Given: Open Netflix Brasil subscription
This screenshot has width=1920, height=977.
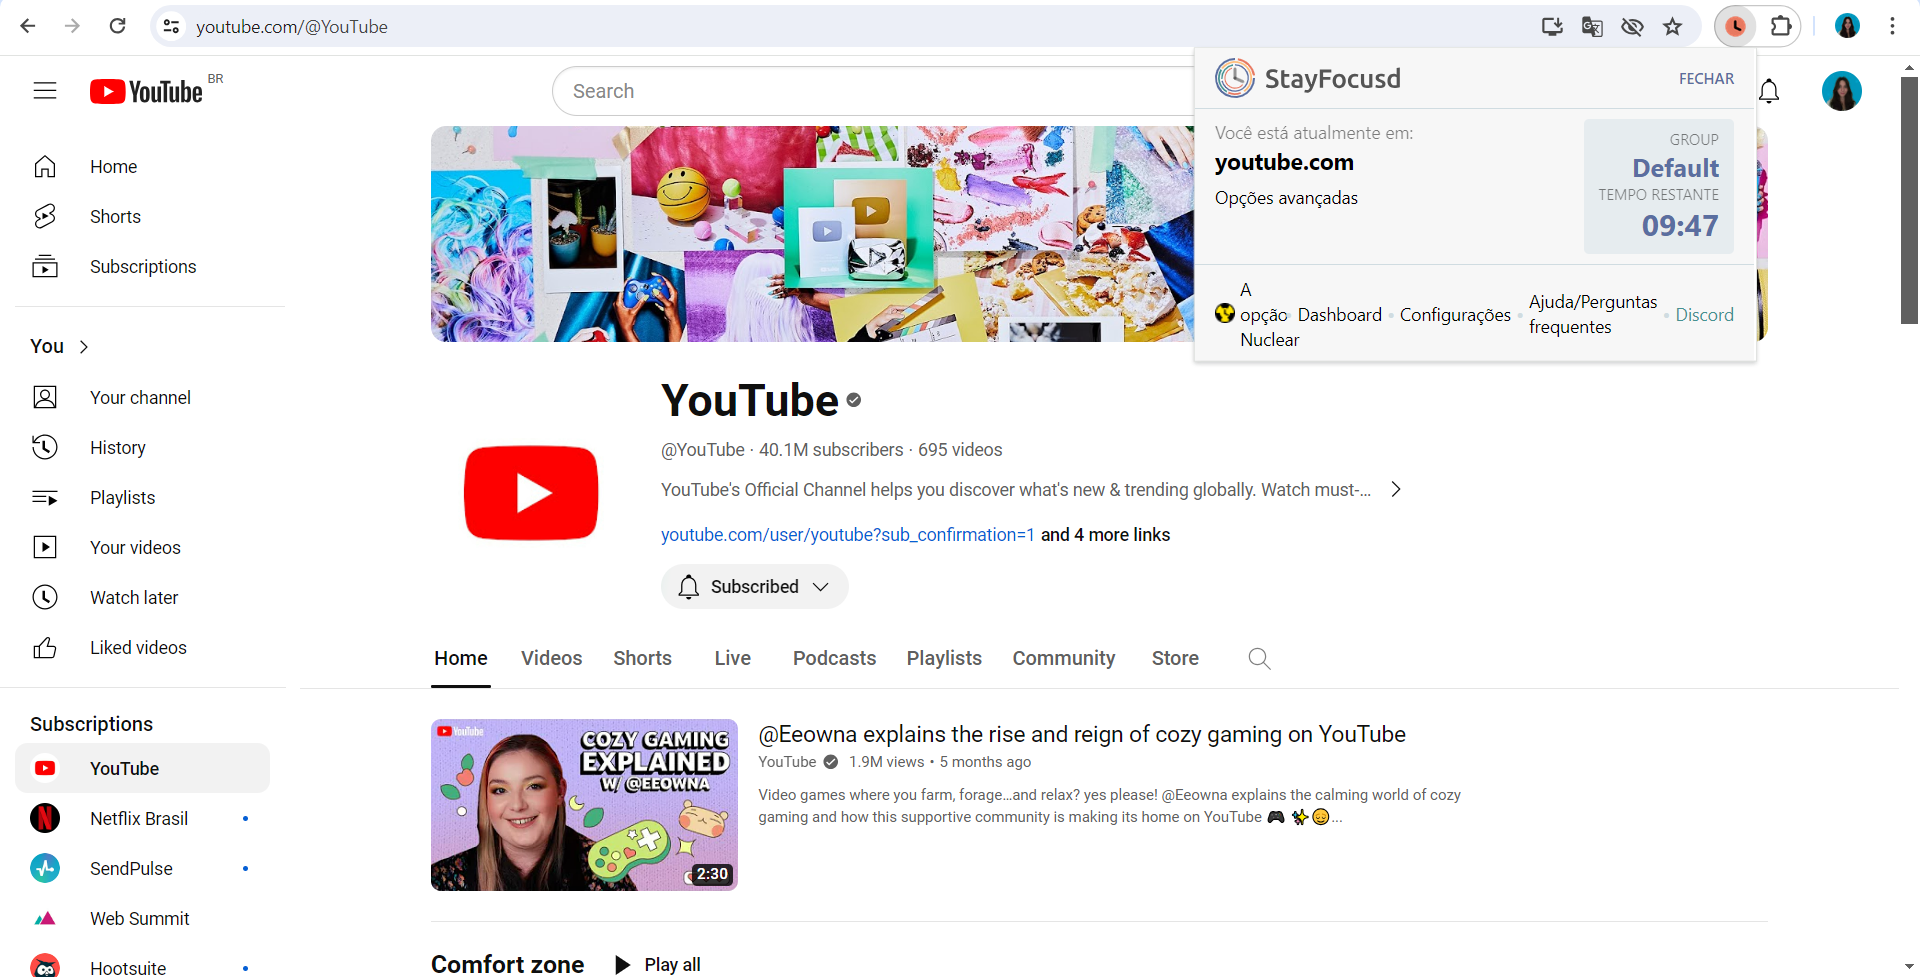Looking at the screenshot, I should pos(143,819).
